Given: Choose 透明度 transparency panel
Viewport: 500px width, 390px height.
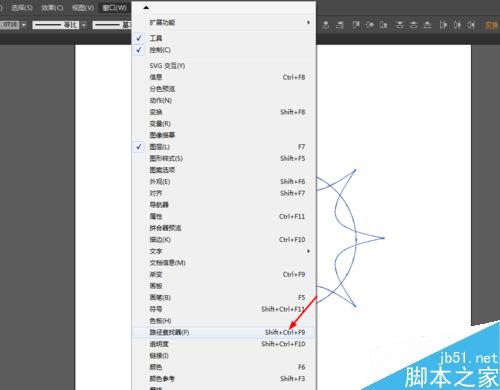Looking at the screenshot, I should [x=224, y=344].
